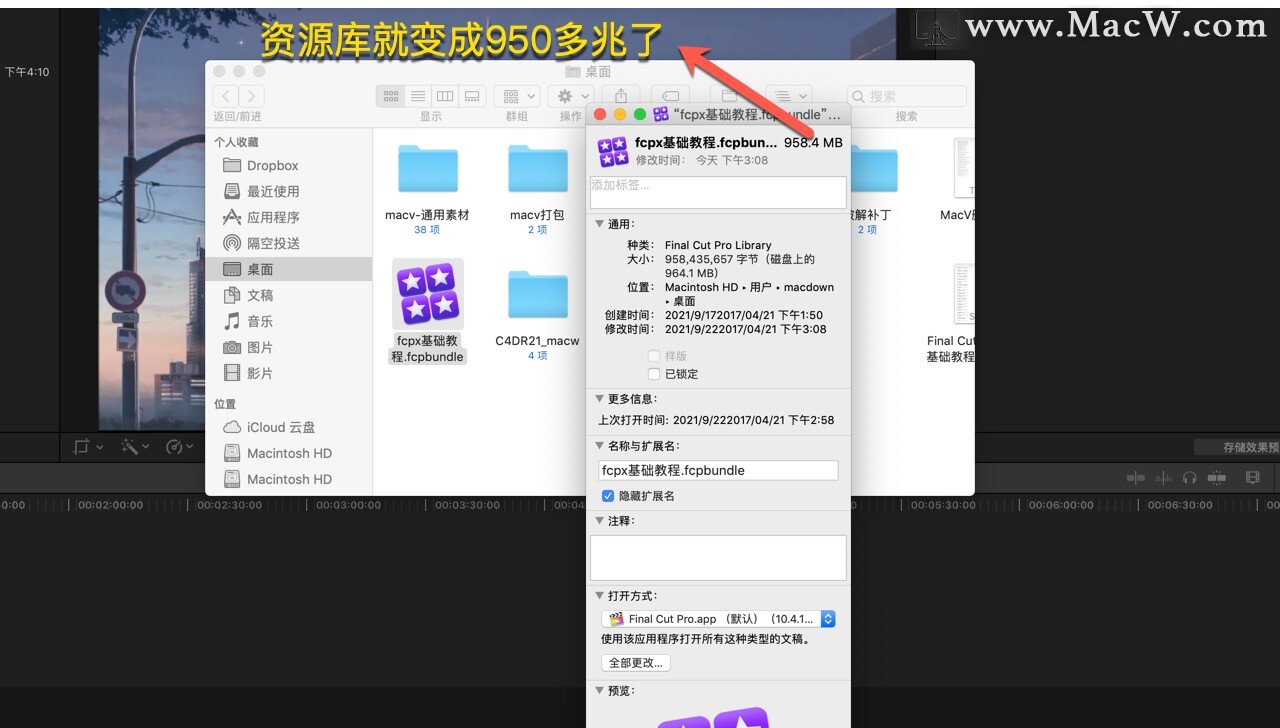The image size is (1280, 728).
Task: Switch Finder to column view
Action: [x=445, y=96]
